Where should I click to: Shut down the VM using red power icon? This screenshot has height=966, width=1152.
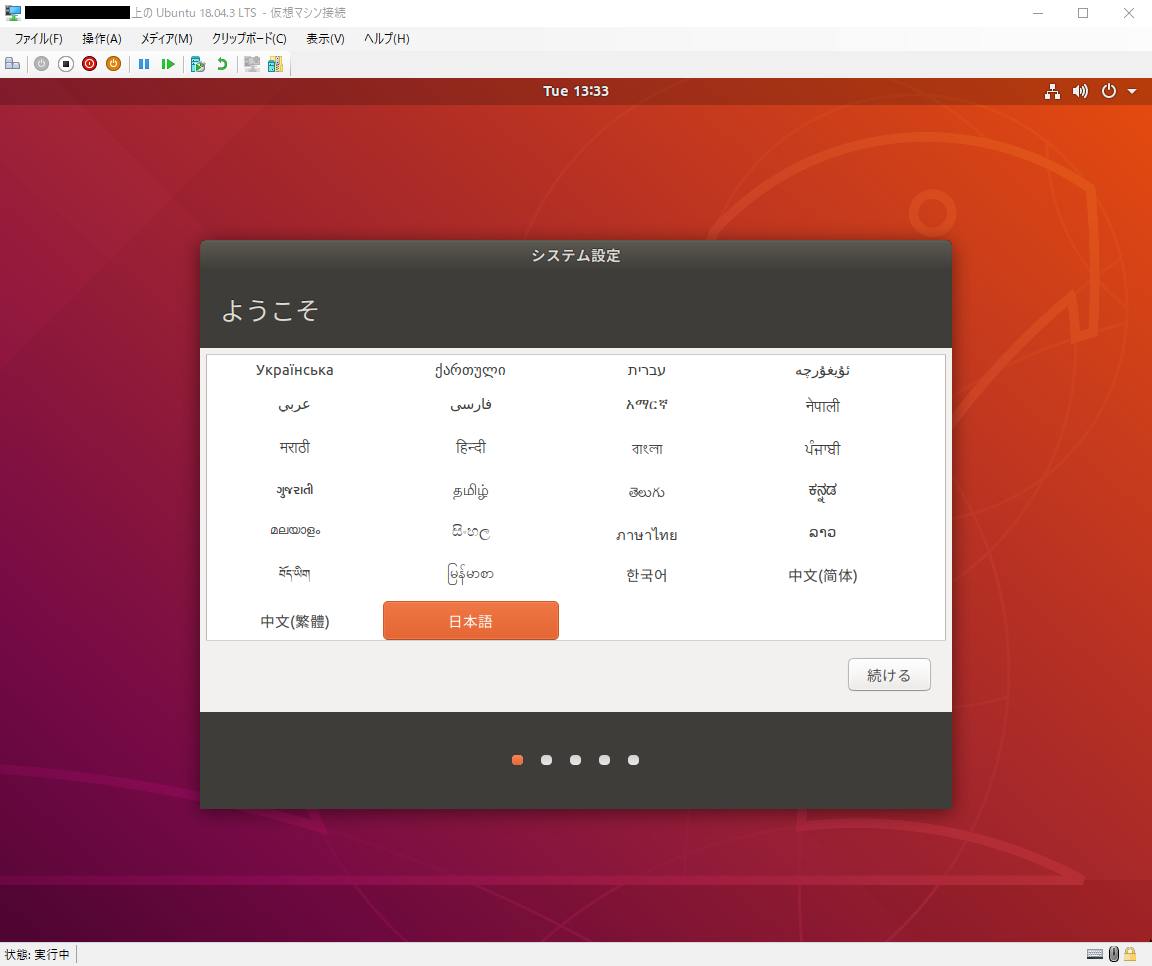pos(90,64)
